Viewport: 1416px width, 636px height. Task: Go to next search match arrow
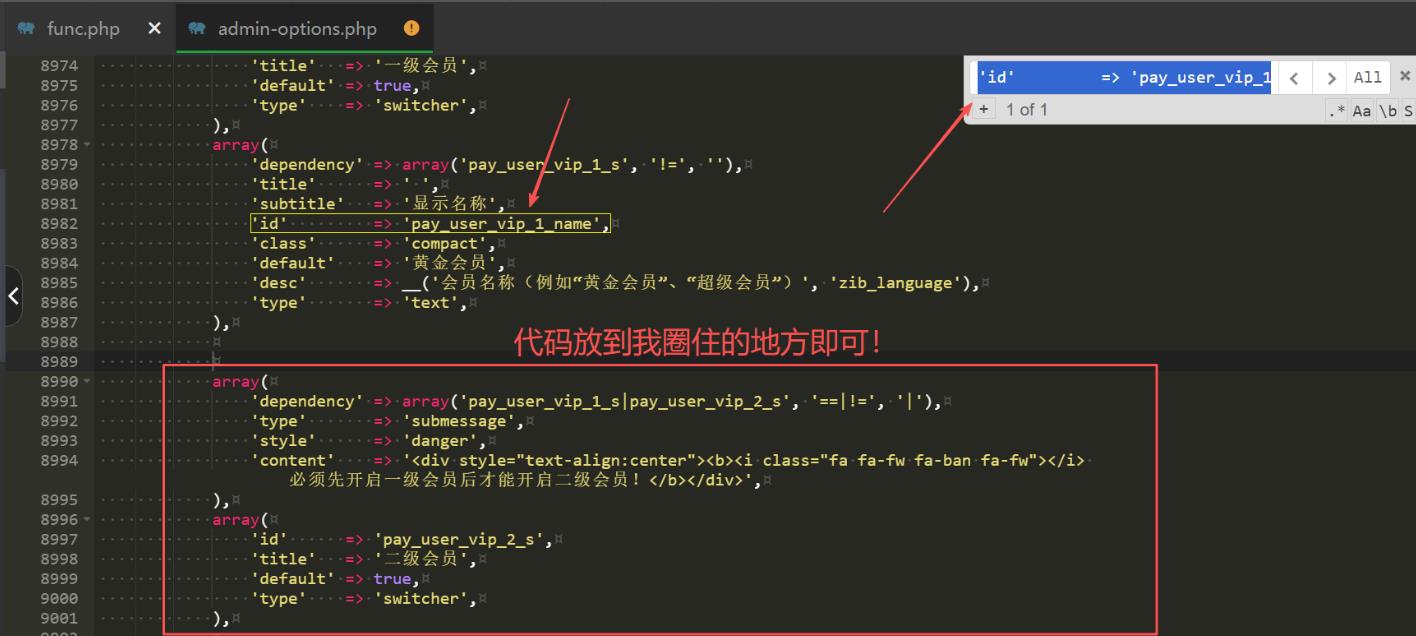[1329, 78]
